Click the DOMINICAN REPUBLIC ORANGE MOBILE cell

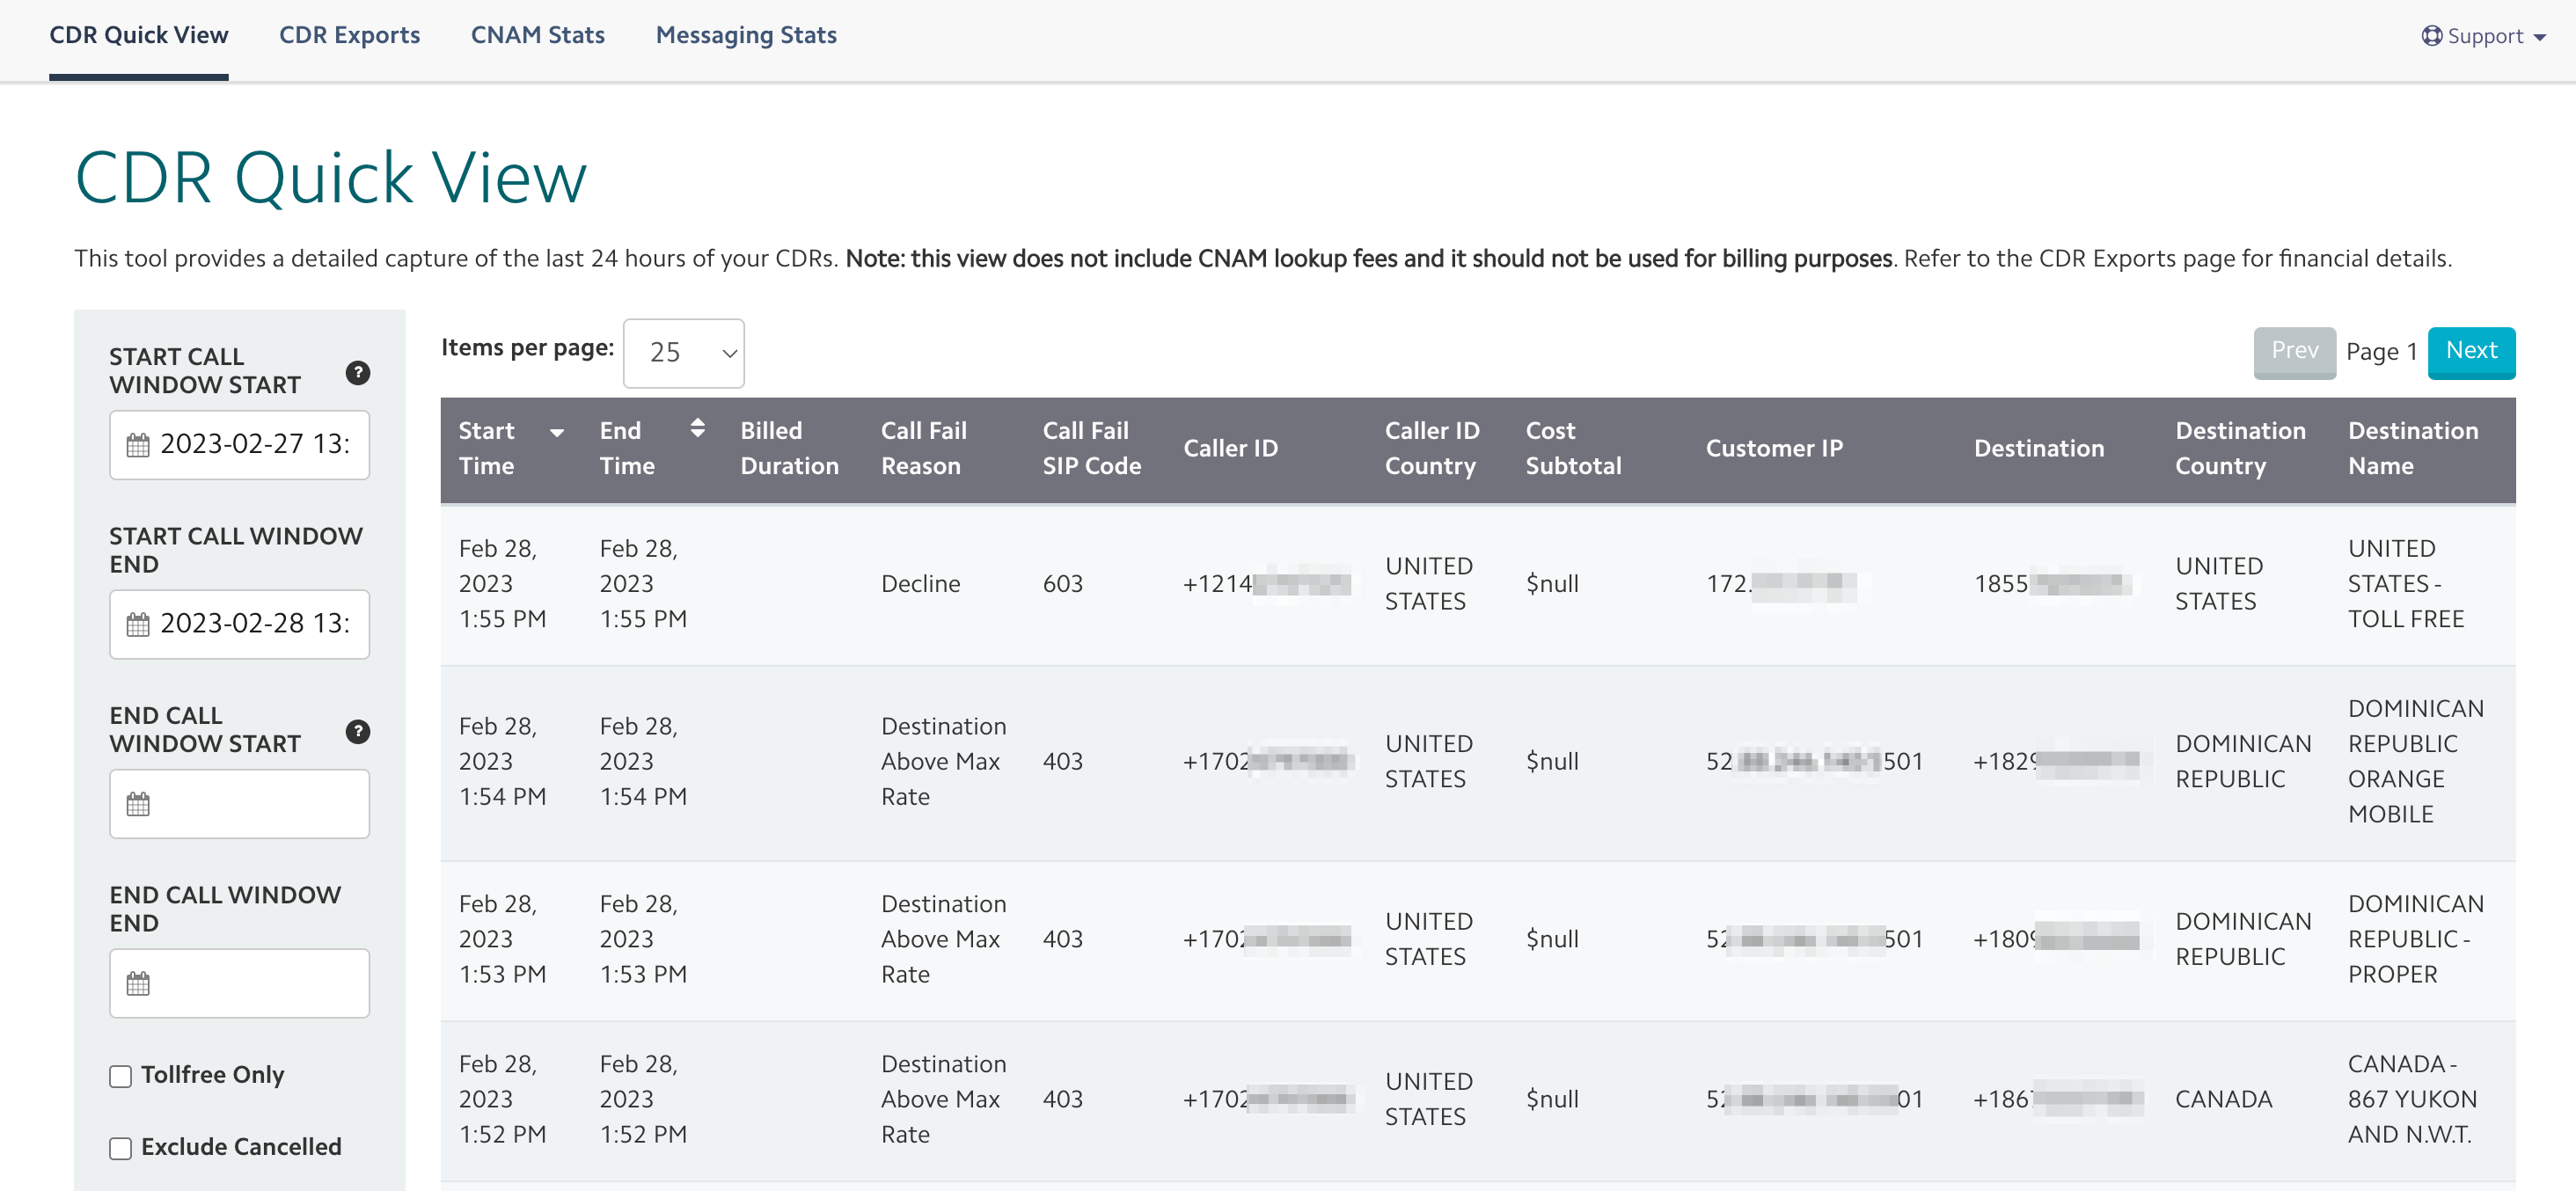pos(2415,761)
